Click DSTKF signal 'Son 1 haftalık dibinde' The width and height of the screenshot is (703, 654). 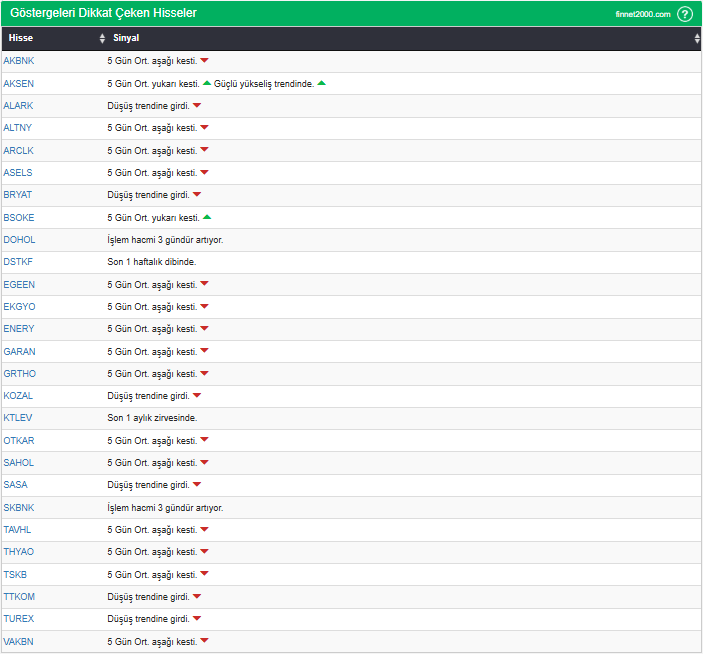151,262
